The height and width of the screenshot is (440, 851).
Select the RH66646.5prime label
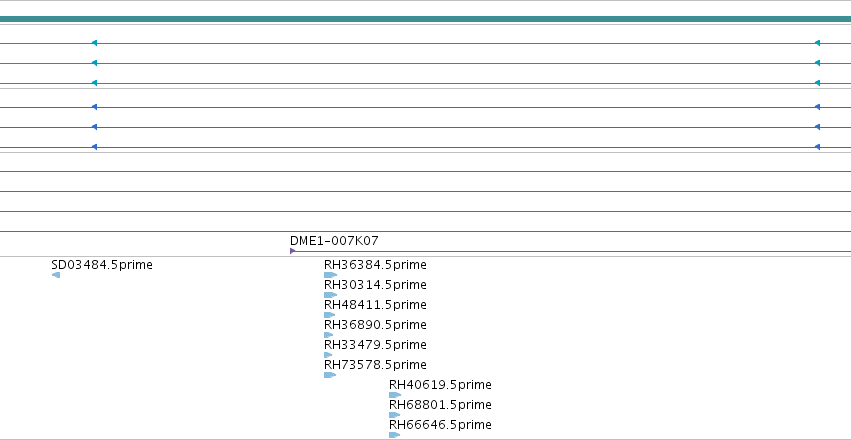tap(440, 424)
